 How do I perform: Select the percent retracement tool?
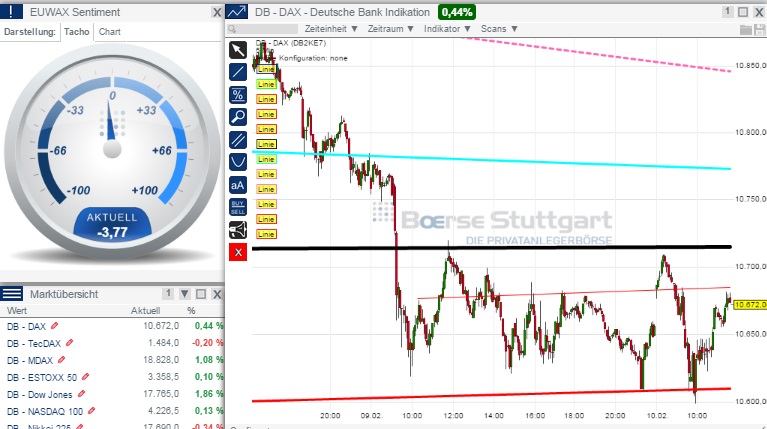[x=238, y=94]
